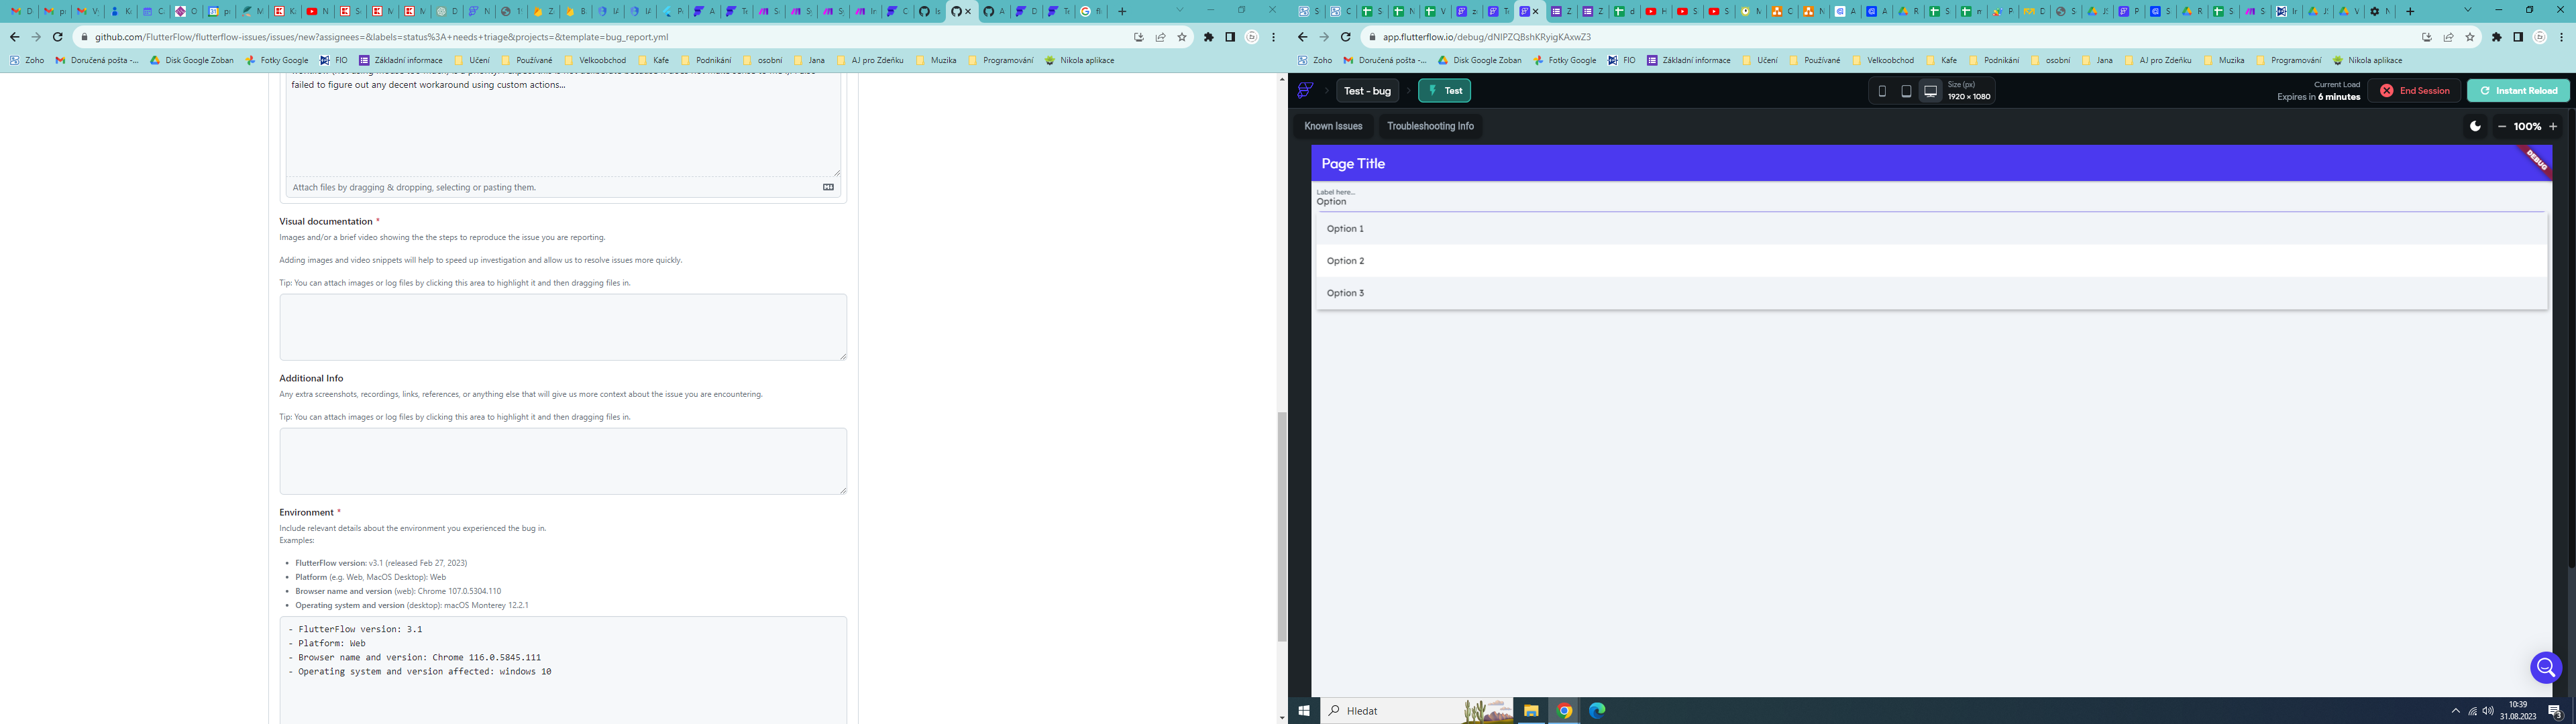Click the End Session button

click(x=2413, y=90)
